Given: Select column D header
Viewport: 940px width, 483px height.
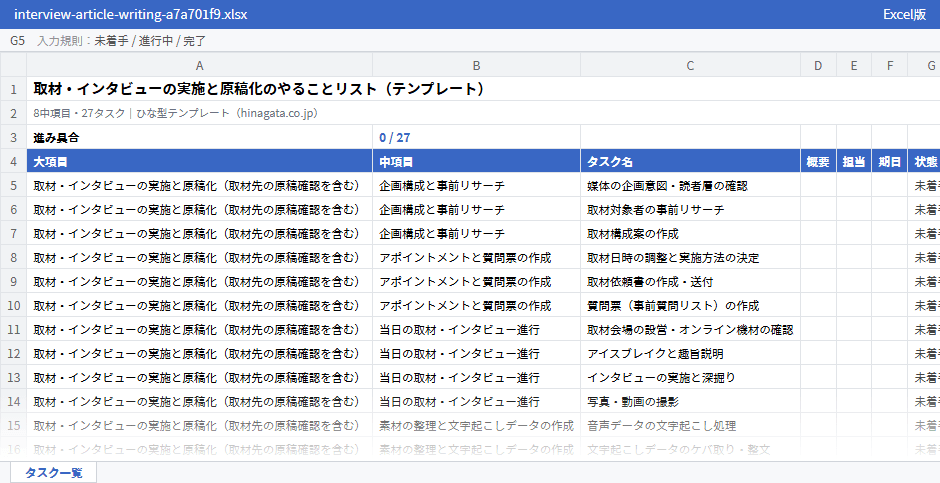Looking at the screenshot, I should point(818,65).
